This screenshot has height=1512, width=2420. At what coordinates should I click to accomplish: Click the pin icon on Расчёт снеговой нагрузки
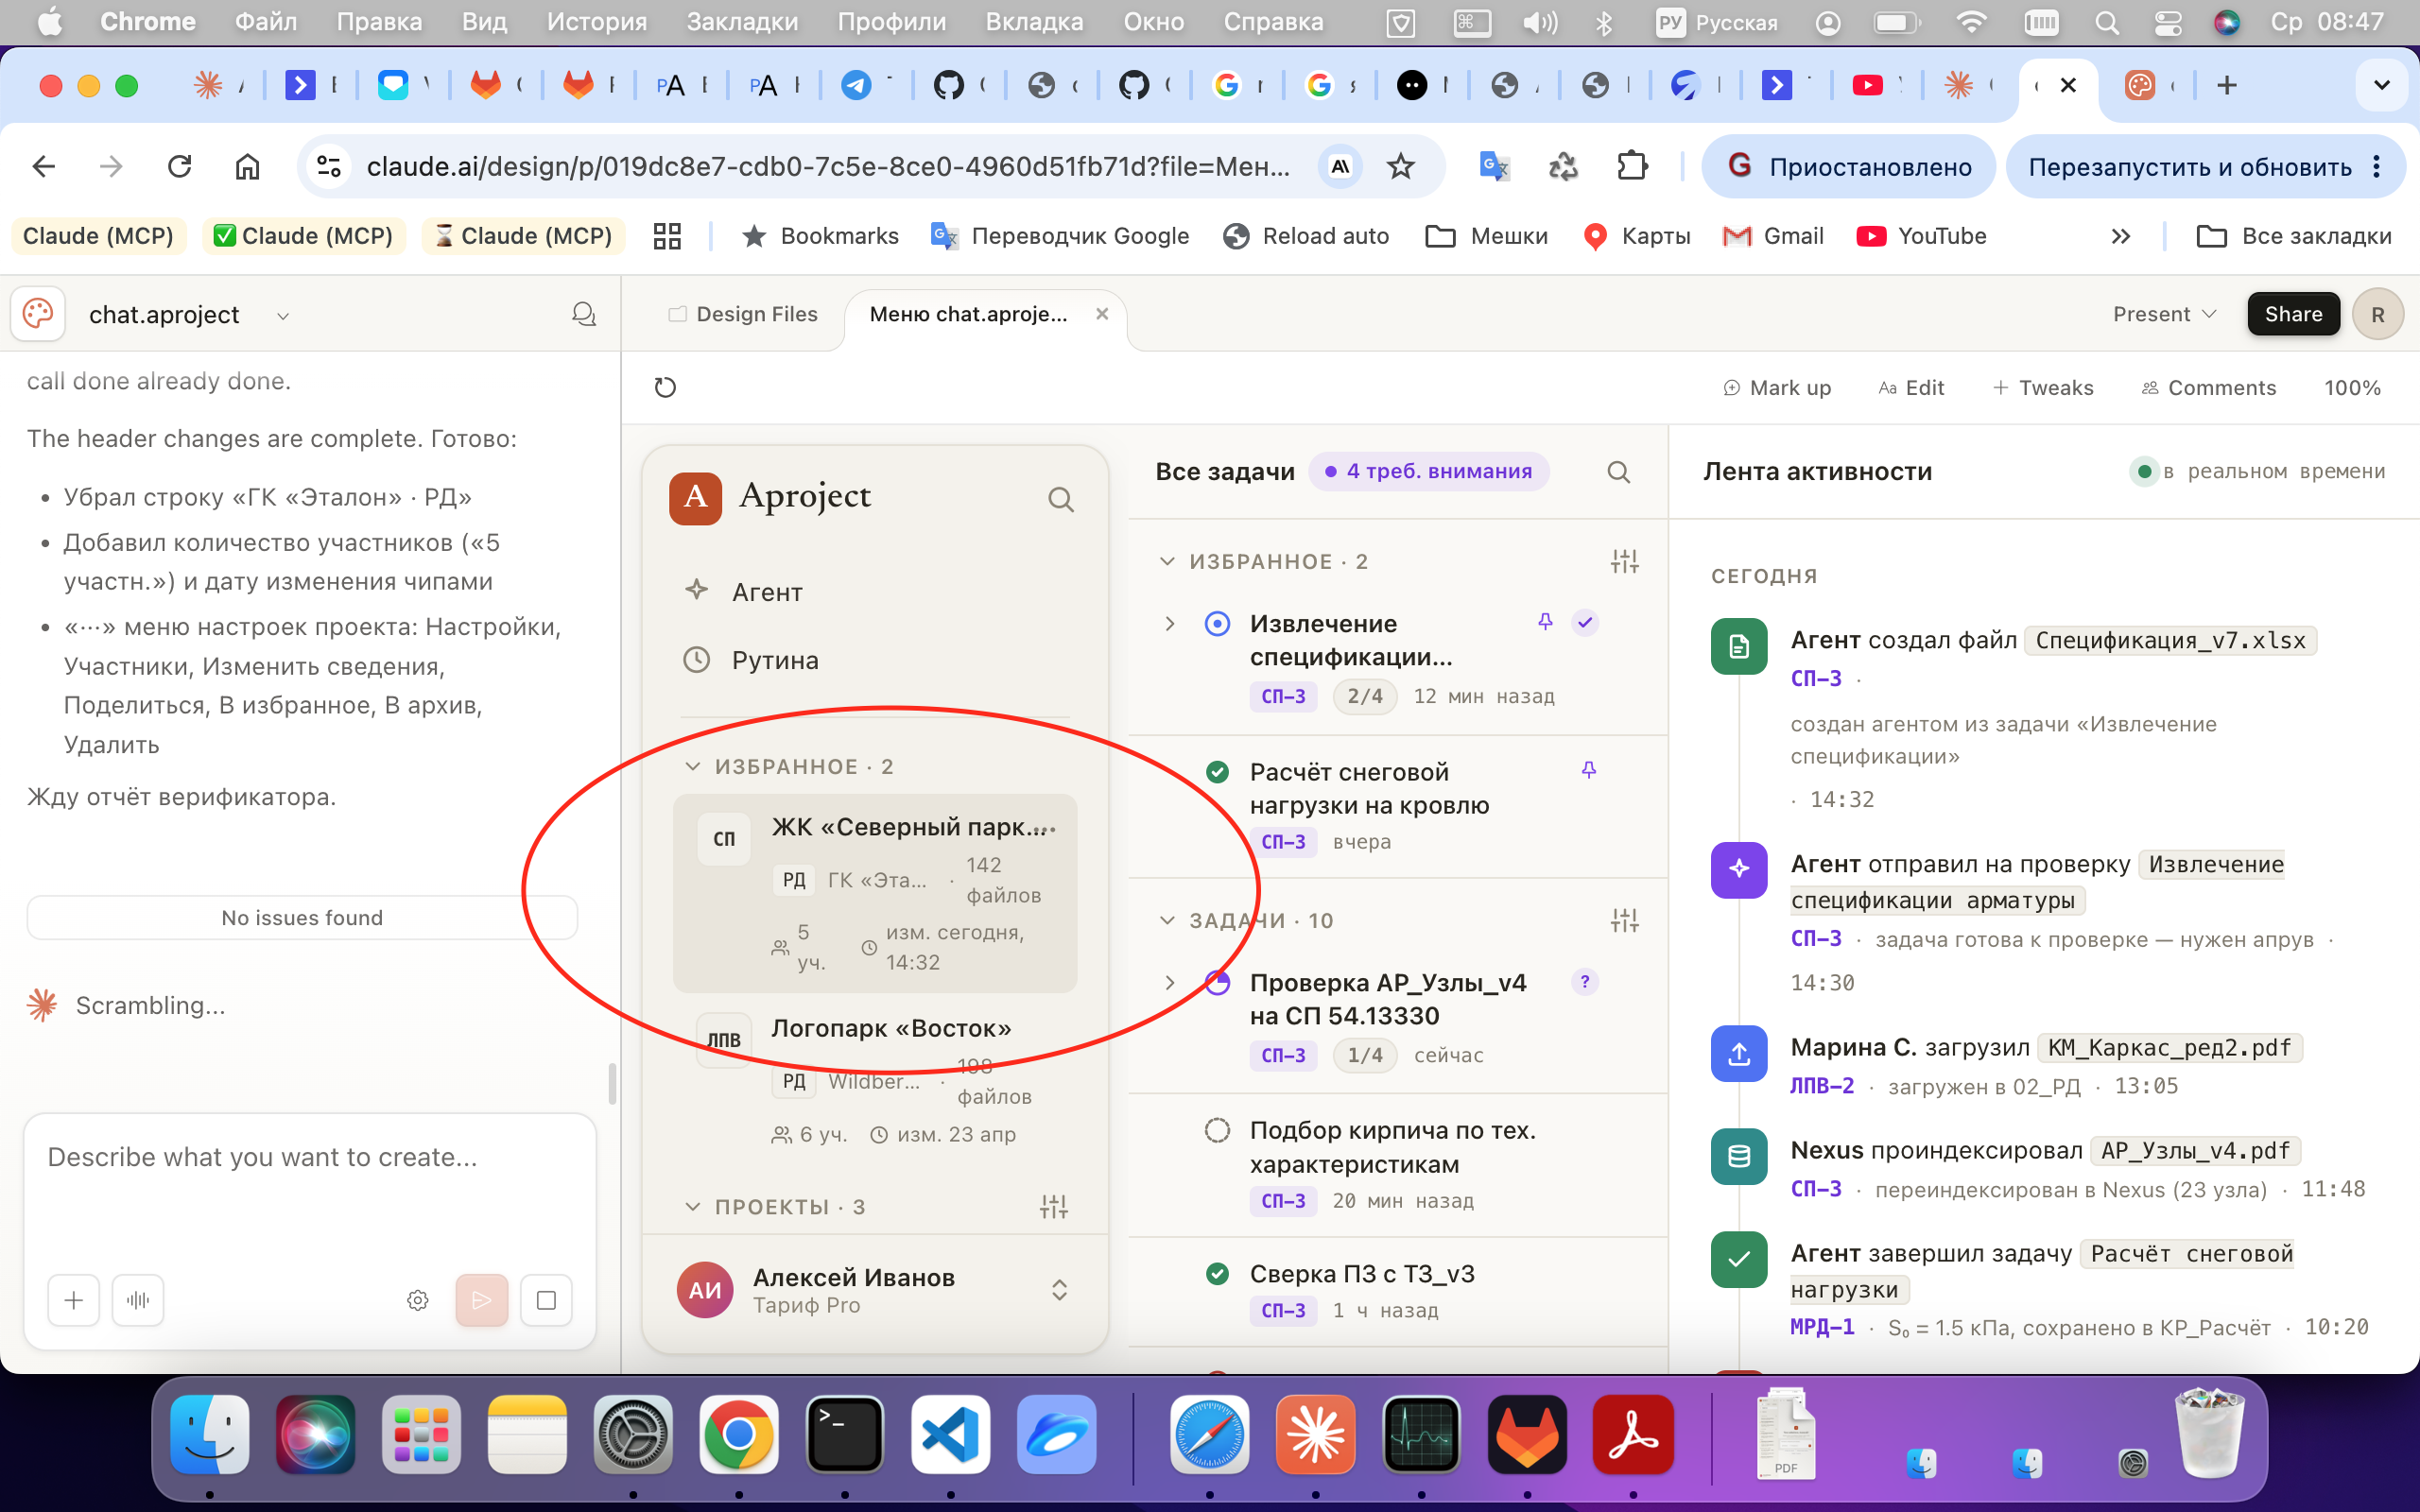click(1588, 770)
